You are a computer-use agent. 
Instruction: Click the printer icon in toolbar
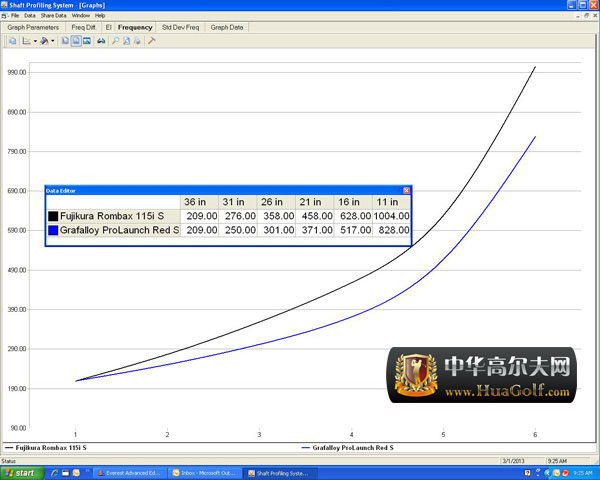point(137,41)
